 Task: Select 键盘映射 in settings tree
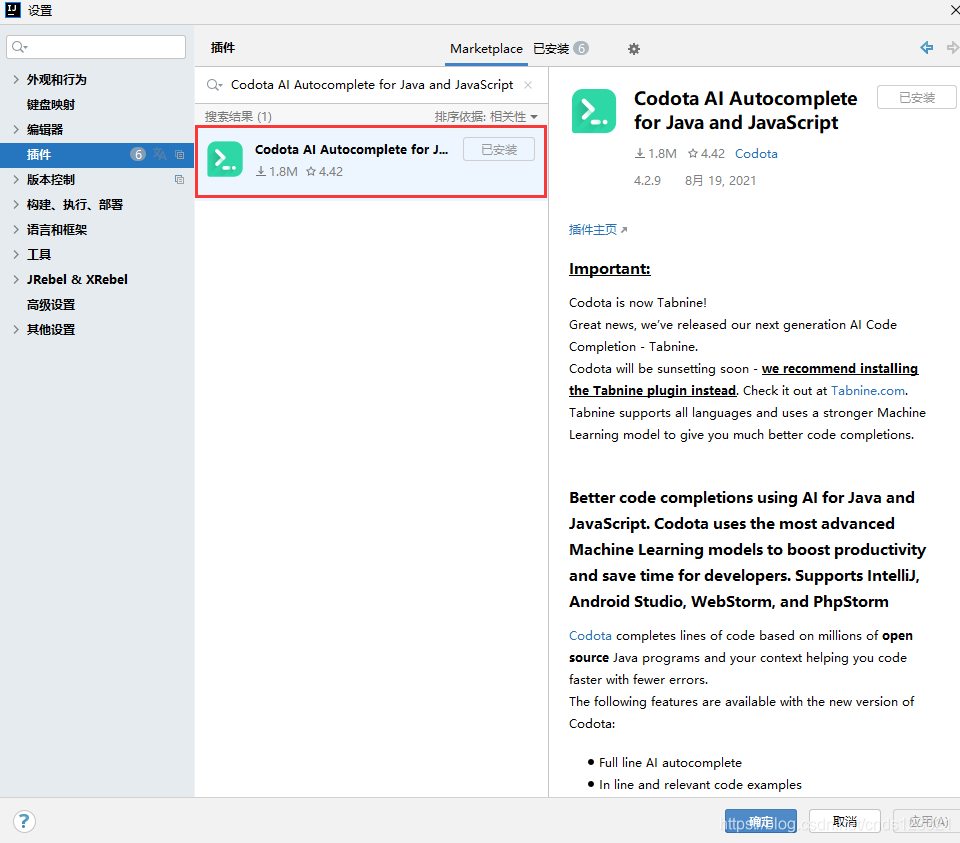point(51,104)
